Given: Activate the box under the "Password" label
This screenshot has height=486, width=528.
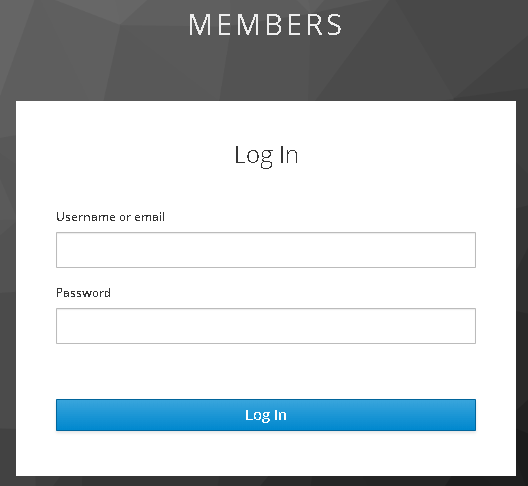Looking at the screenshot, I should click(x=266, y=326).
